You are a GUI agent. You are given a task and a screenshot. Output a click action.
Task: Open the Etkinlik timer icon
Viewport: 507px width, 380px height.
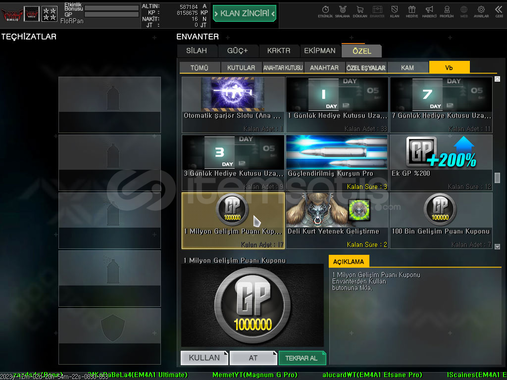coord(325,12)
